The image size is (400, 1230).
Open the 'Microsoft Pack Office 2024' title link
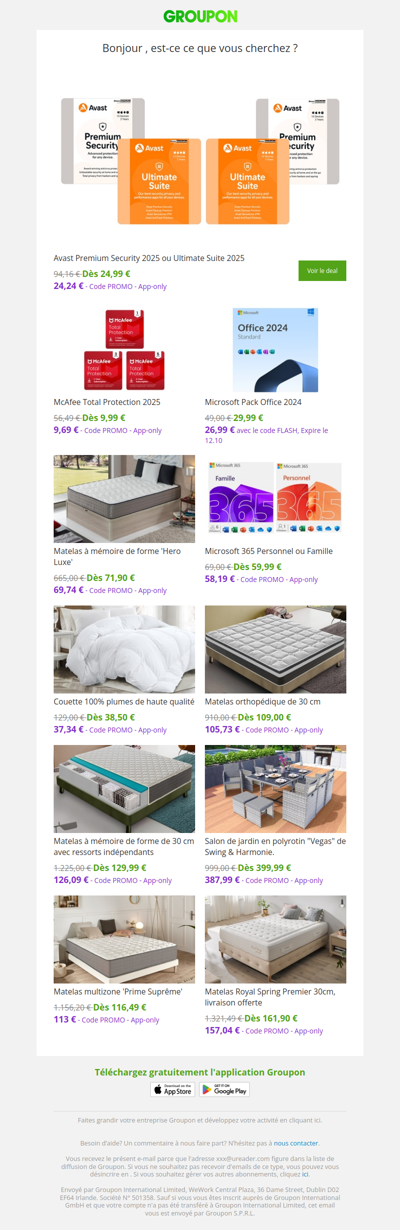(253, 402)
